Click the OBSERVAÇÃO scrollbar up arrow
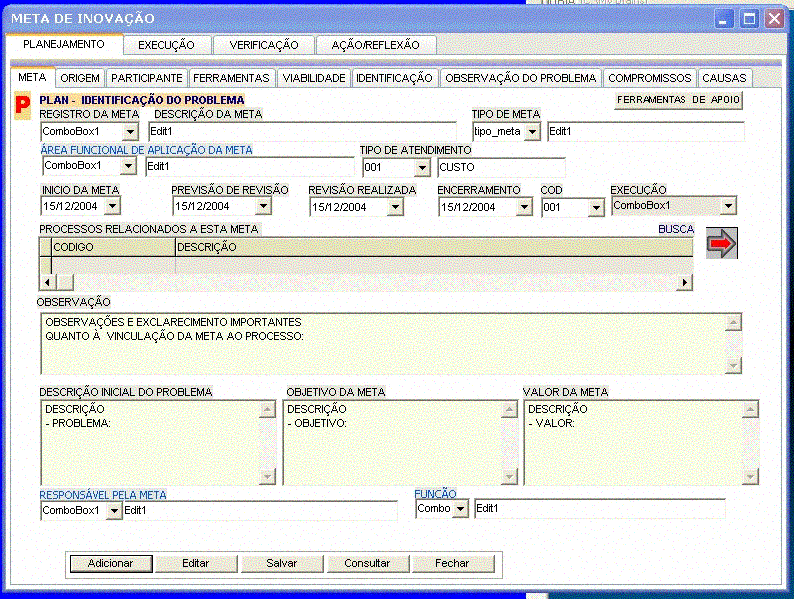 [x=733, y=323]
